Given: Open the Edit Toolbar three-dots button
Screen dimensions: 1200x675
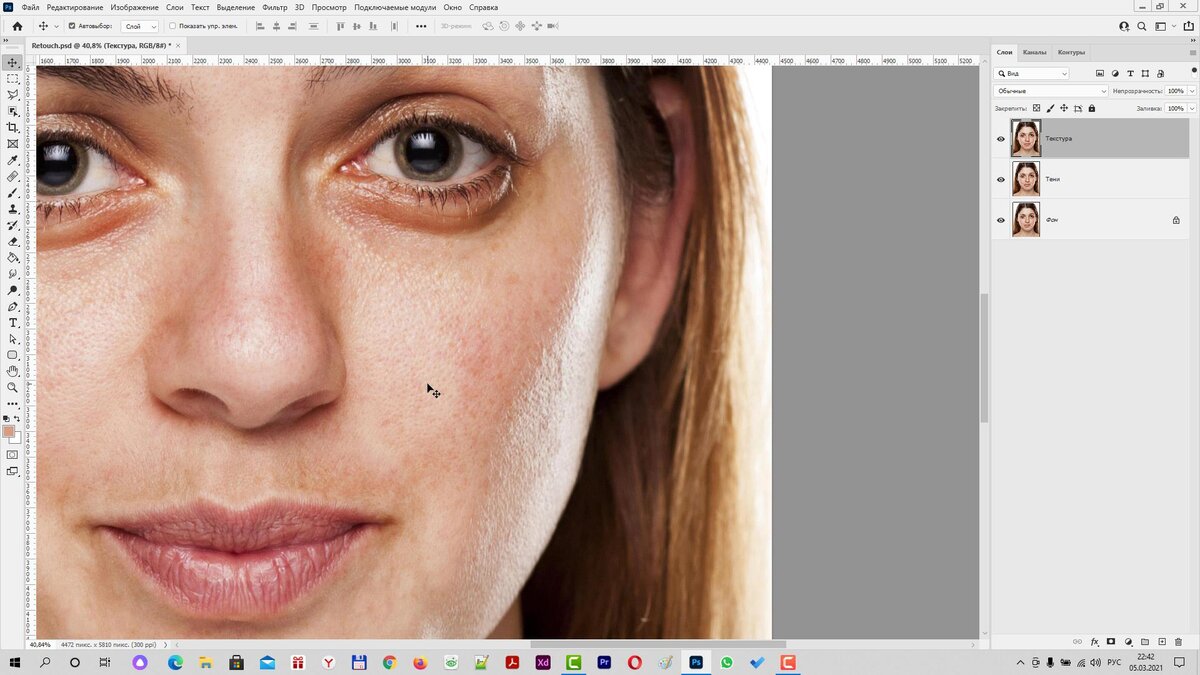Looking at the screenshot, I should click(13, 404).
